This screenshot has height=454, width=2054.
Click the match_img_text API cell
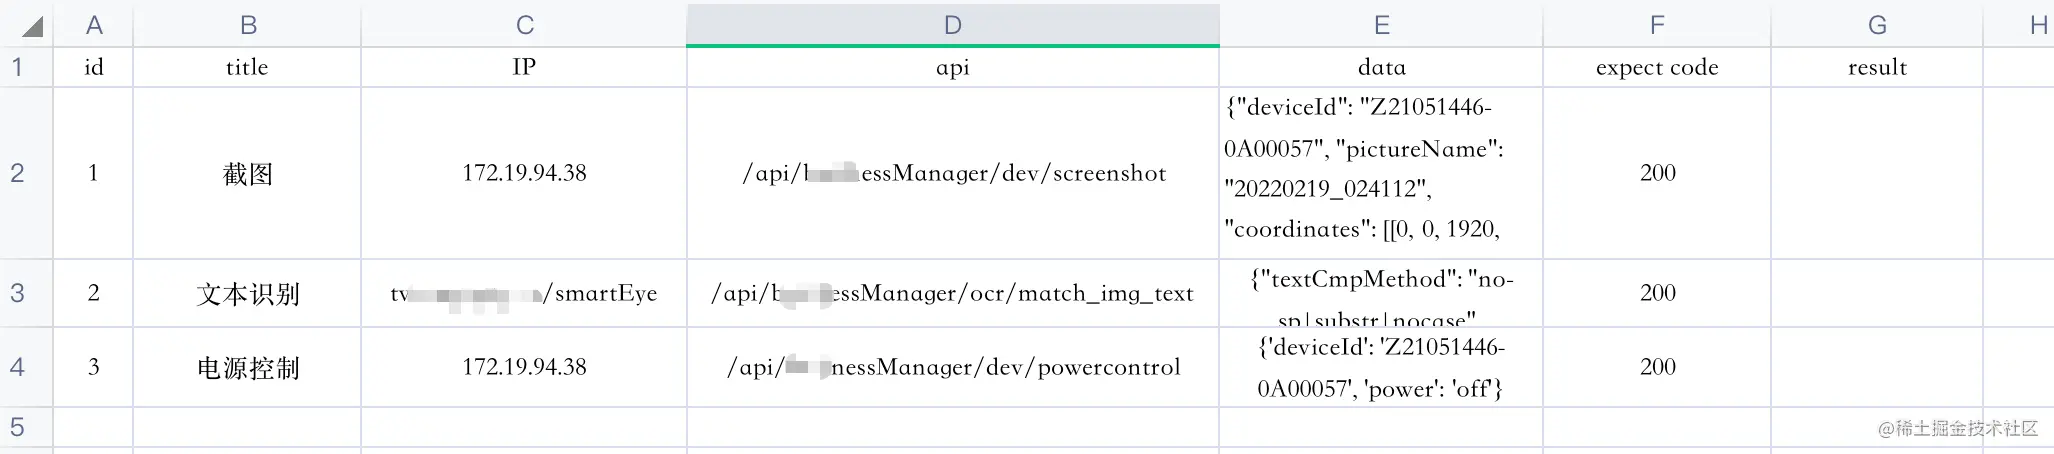pos(953,293)
